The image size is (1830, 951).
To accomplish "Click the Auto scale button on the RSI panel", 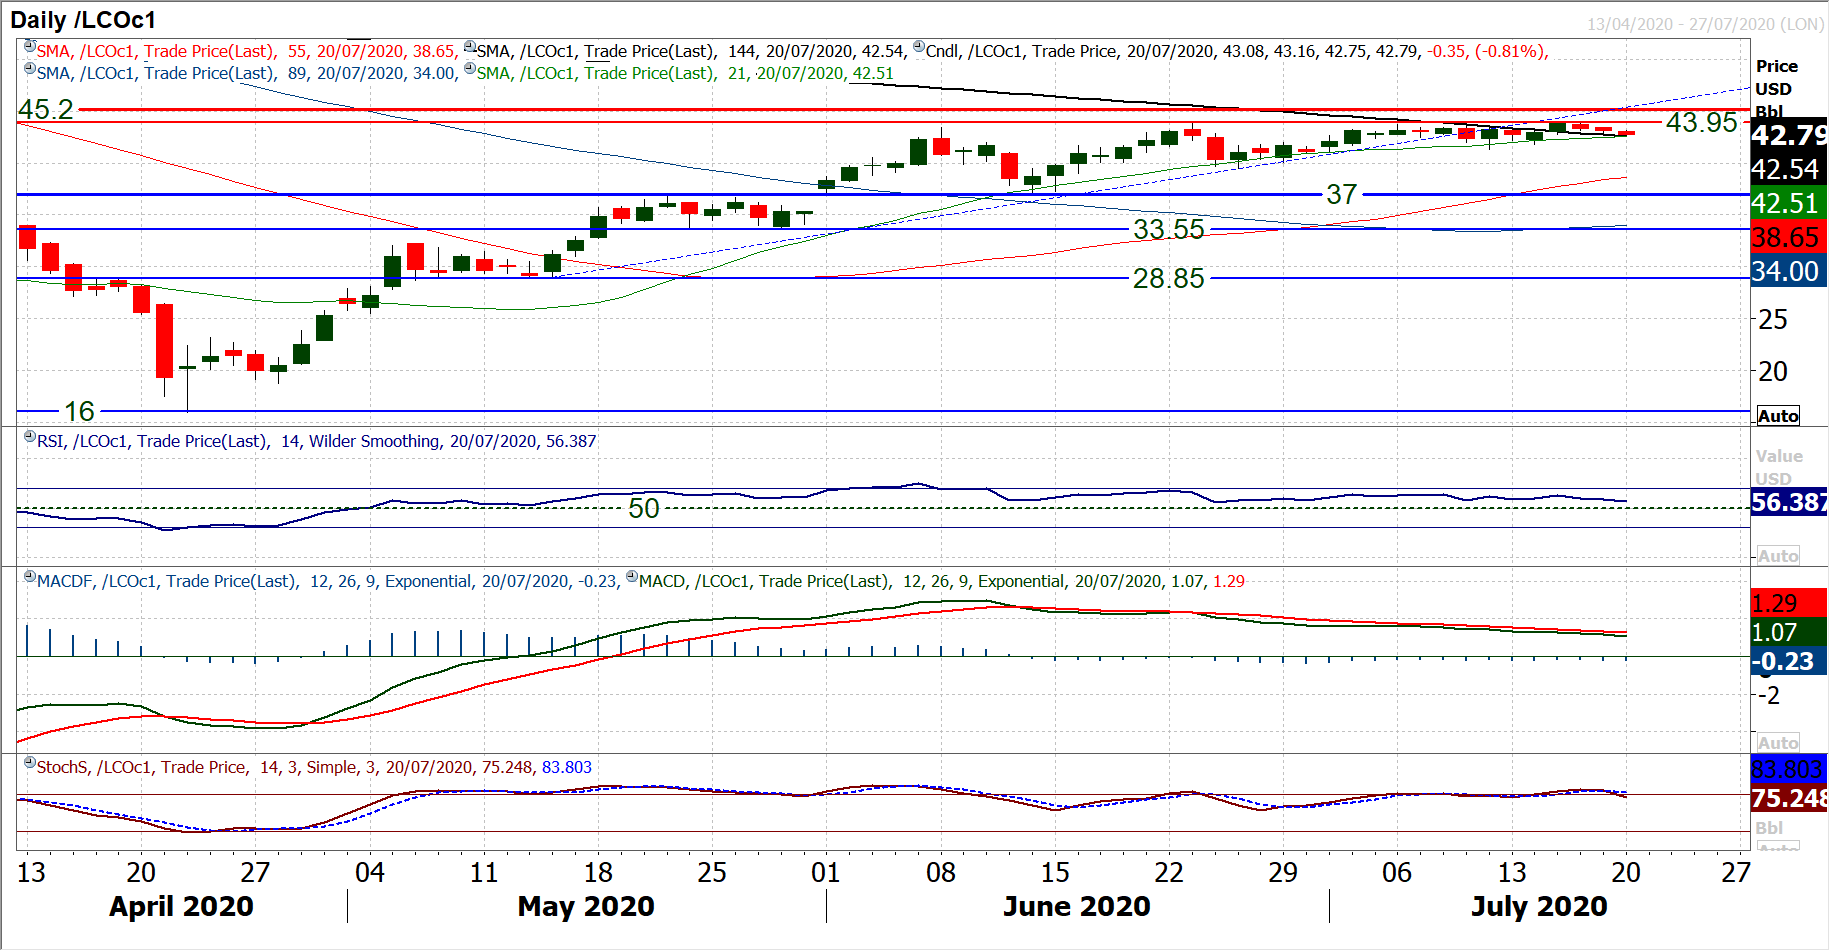I will (x=1778, y=556).
